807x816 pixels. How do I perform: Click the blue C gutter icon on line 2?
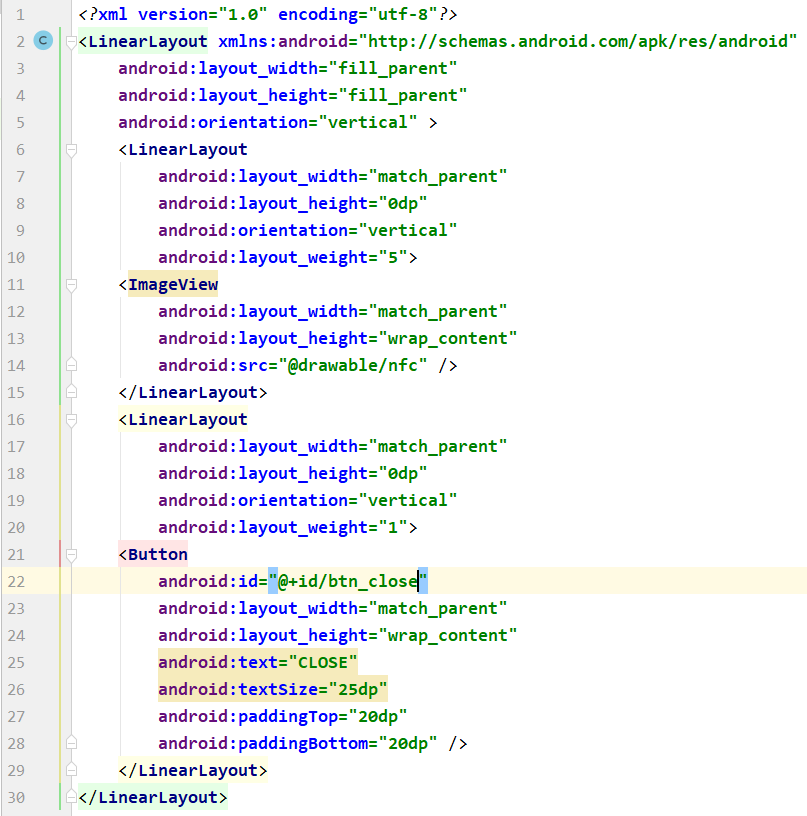(43, 41)
